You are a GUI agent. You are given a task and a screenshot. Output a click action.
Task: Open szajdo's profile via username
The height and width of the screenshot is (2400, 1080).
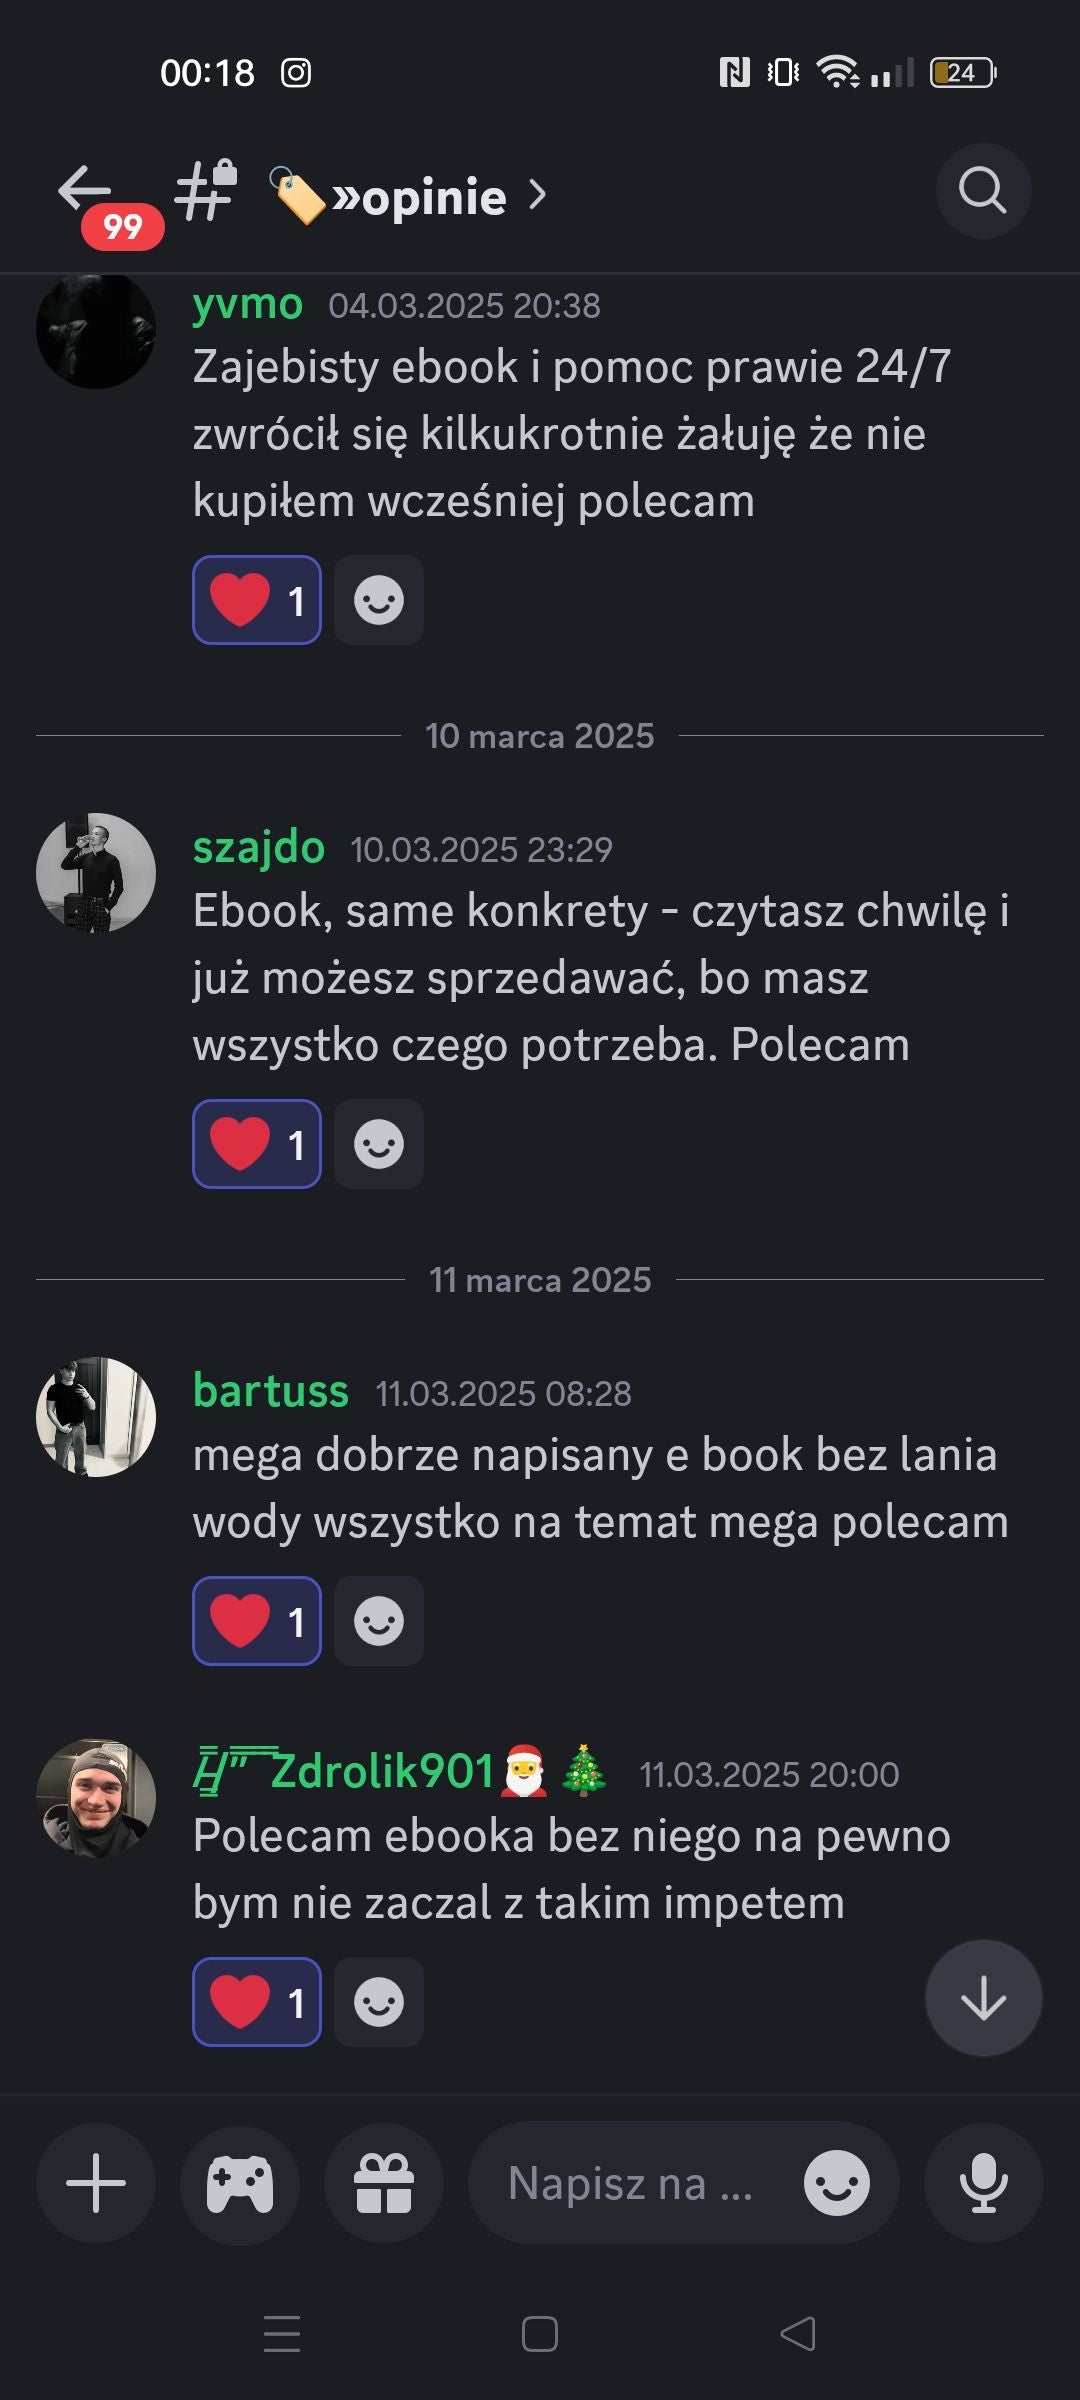(x=259, y=848)
